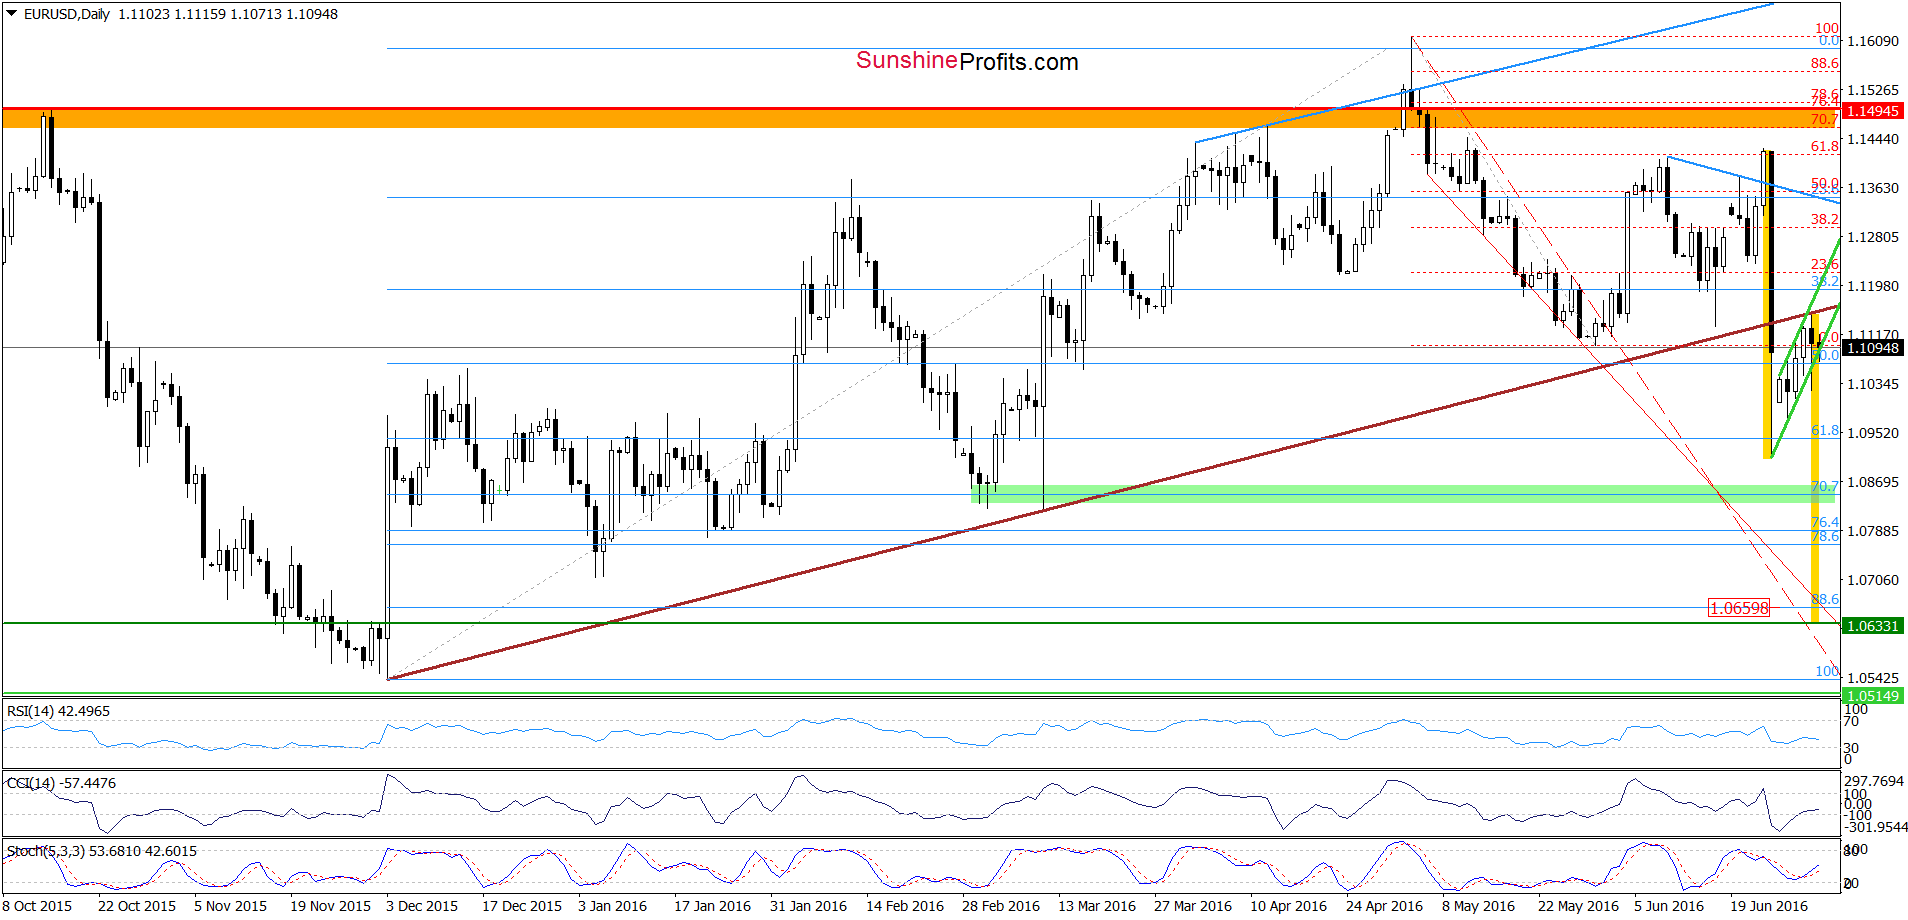This screenshot has height=920, width=1908.
Task: Click the 19 Nov 2015 date label
Action: [x=330, y=906]
